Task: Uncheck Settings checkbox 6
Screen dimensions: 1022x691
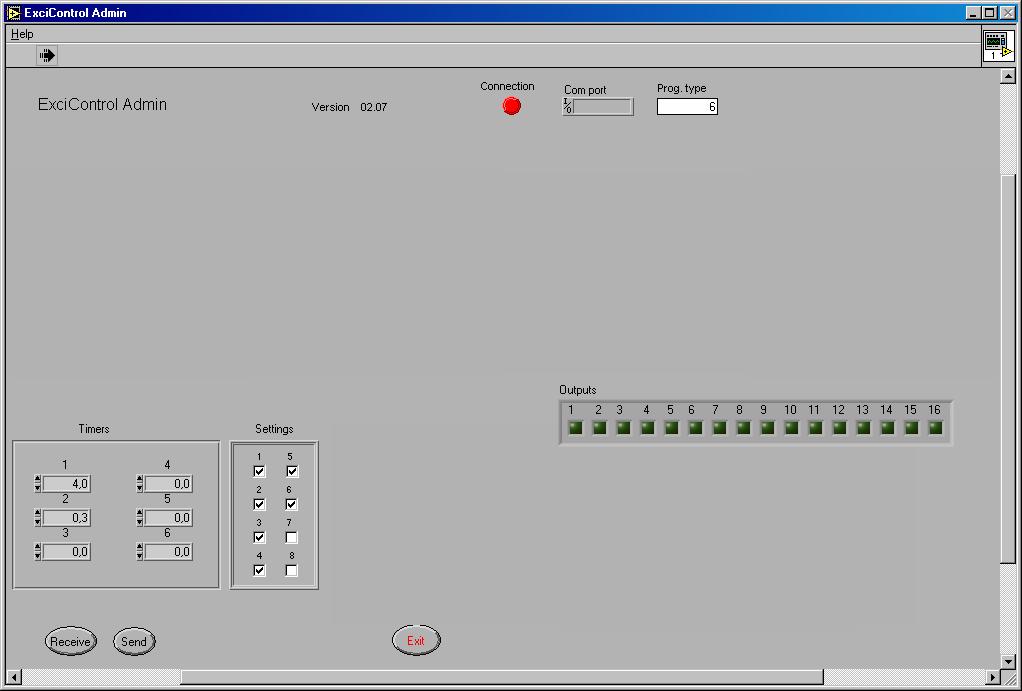Action: click(x=291, y=504)
